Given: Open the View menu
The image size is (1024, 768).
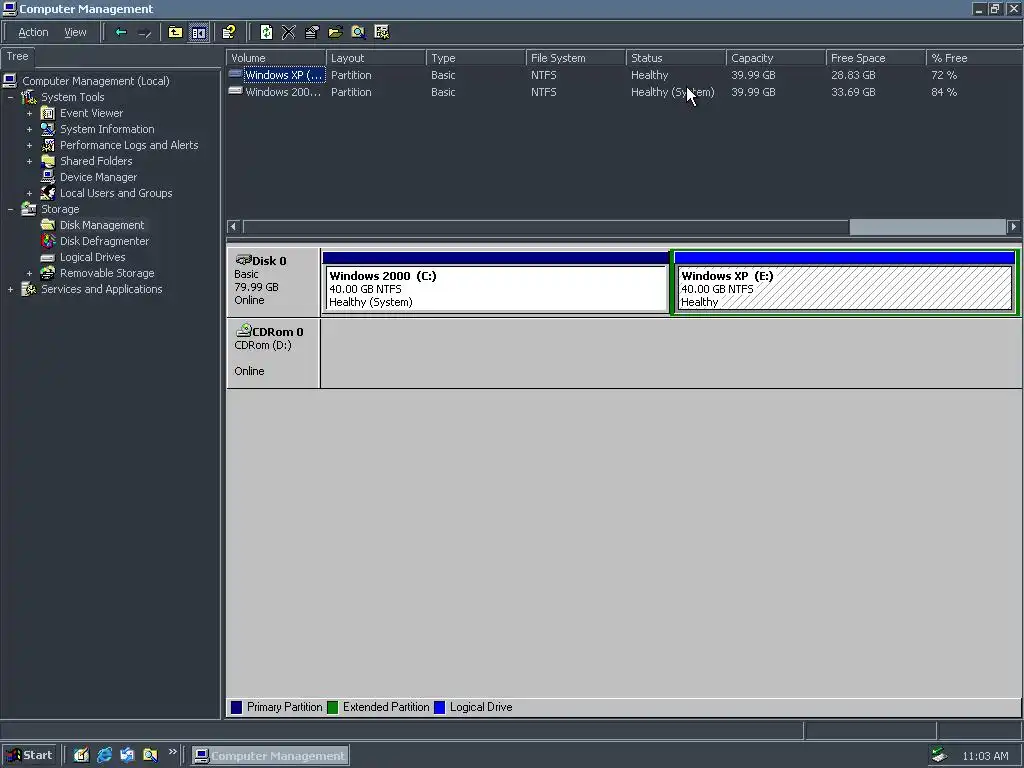Looking at the screenshot, I should click(x=75, y=32).
